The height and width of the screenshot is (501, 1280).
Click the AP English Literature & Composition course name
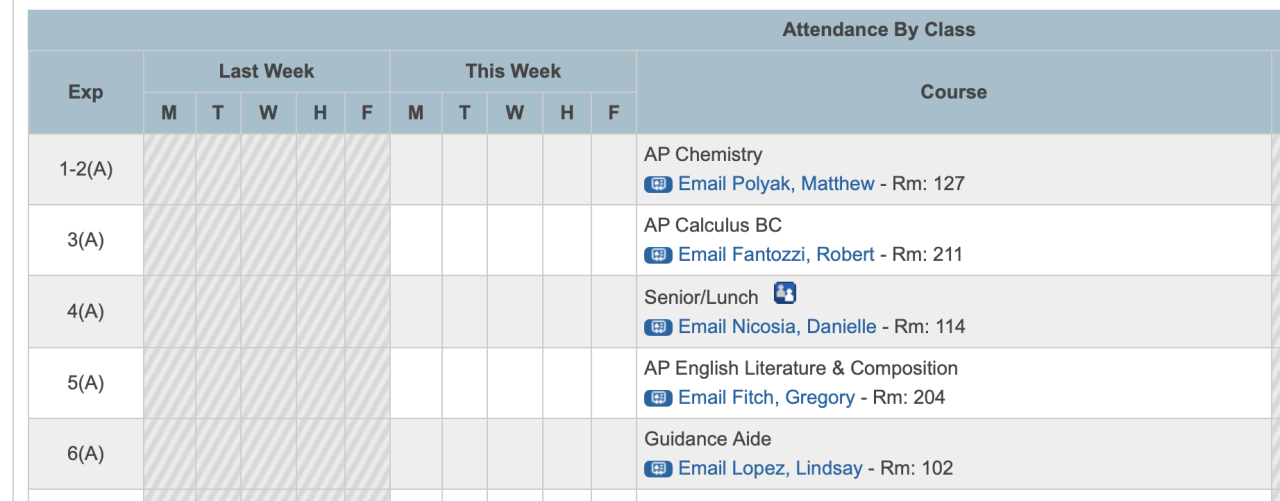801,368
